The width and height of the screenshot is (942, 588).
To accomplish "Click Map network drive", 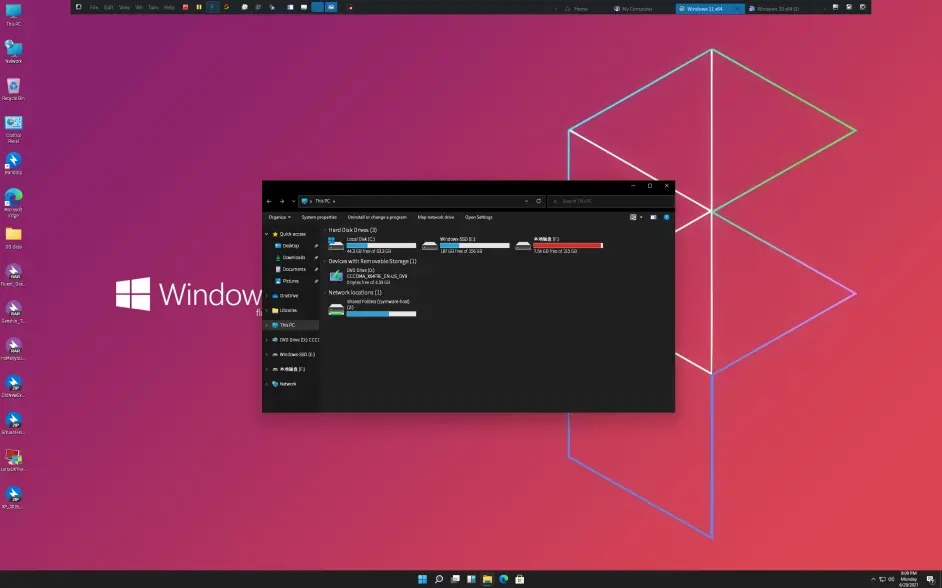I will (436, 217).
